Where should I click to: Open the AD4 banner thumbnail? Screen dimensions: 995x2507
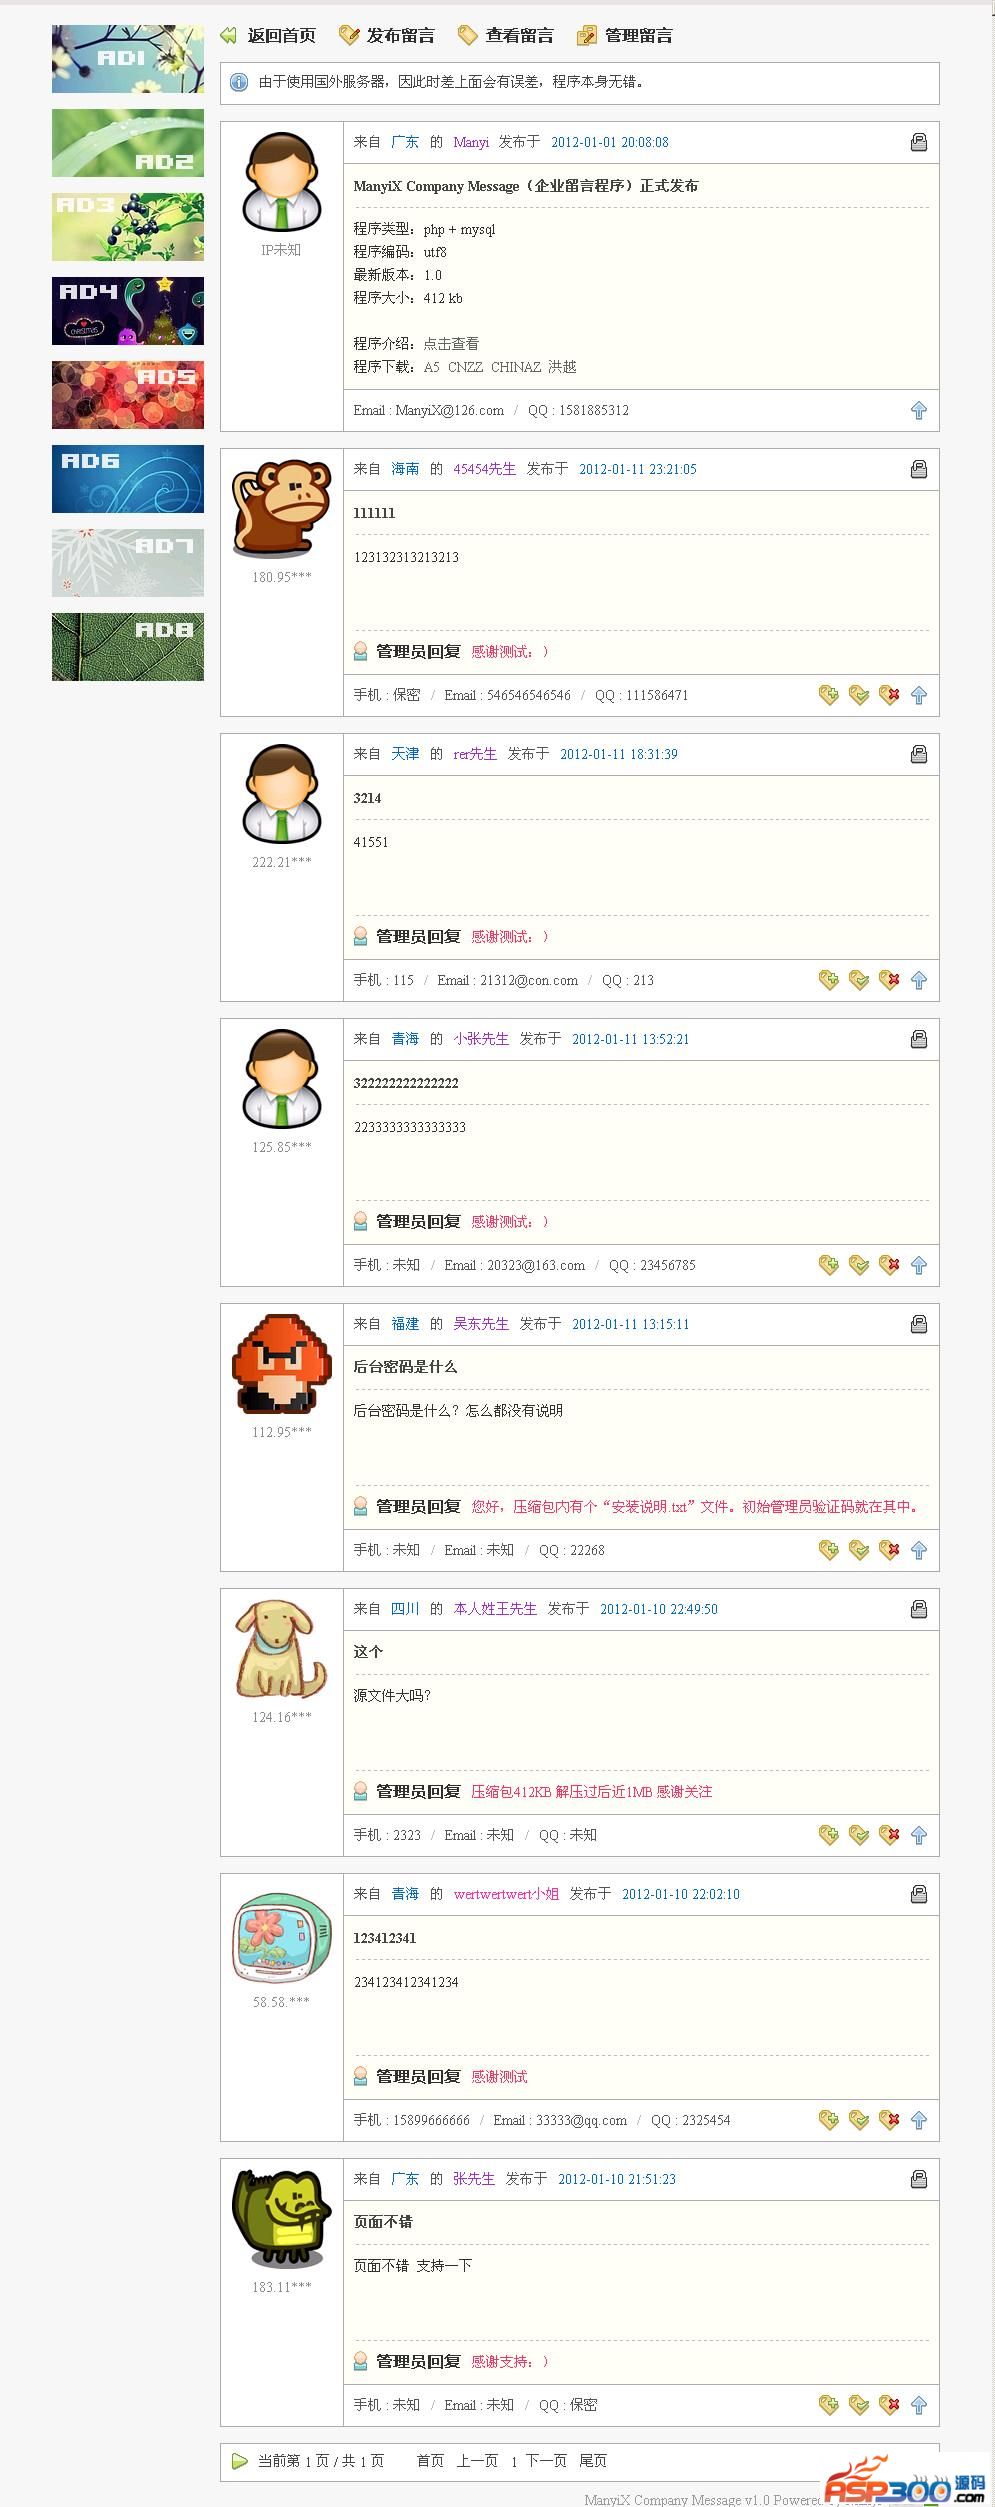click(x=128, y=311)
